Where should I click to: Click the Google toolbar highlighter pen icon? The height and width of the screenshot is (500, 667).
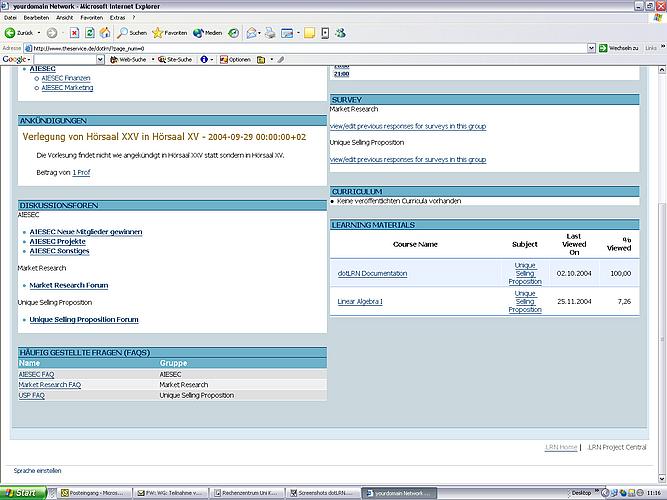click(281, 60)
